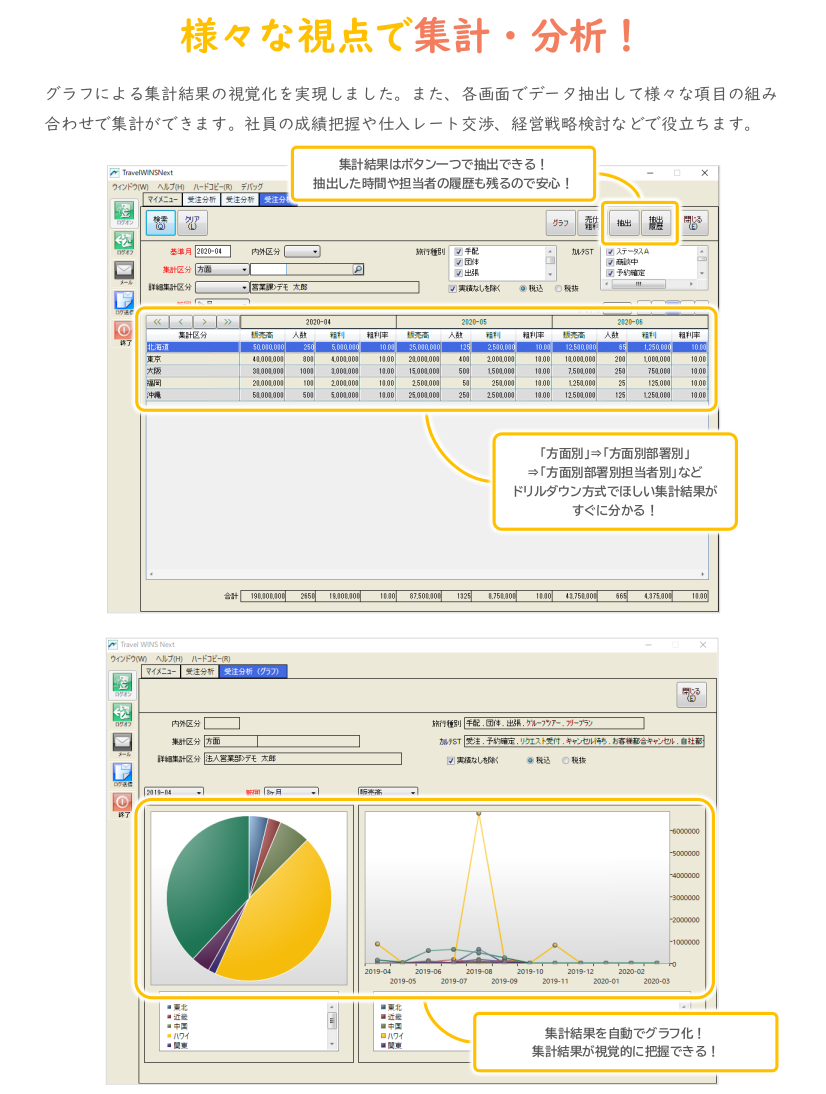This screenshot has height=1094, width=826.
Task: Toggle the 出張 checkbox in 旅行種別 list
Action: point(458,273)
